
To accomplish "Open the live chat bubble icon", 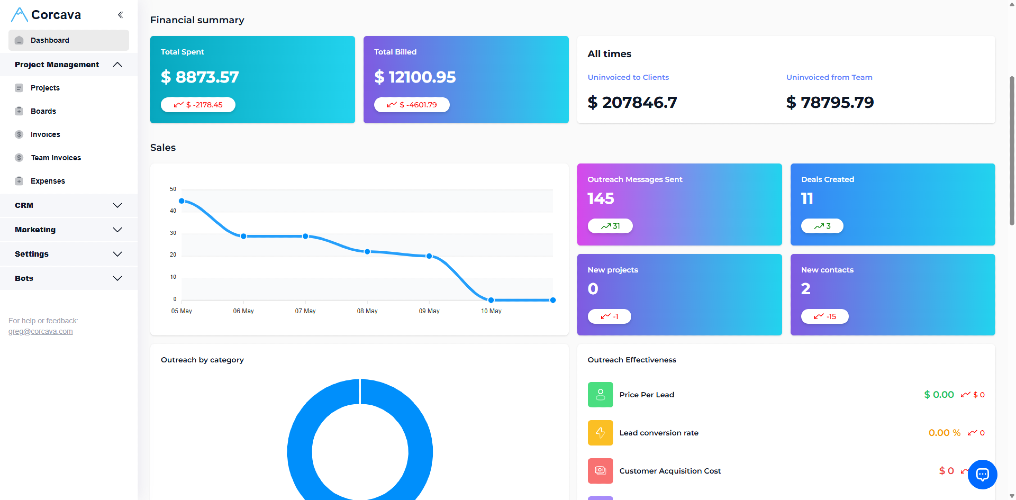I will pyautogui.click(x=982, y=474).
